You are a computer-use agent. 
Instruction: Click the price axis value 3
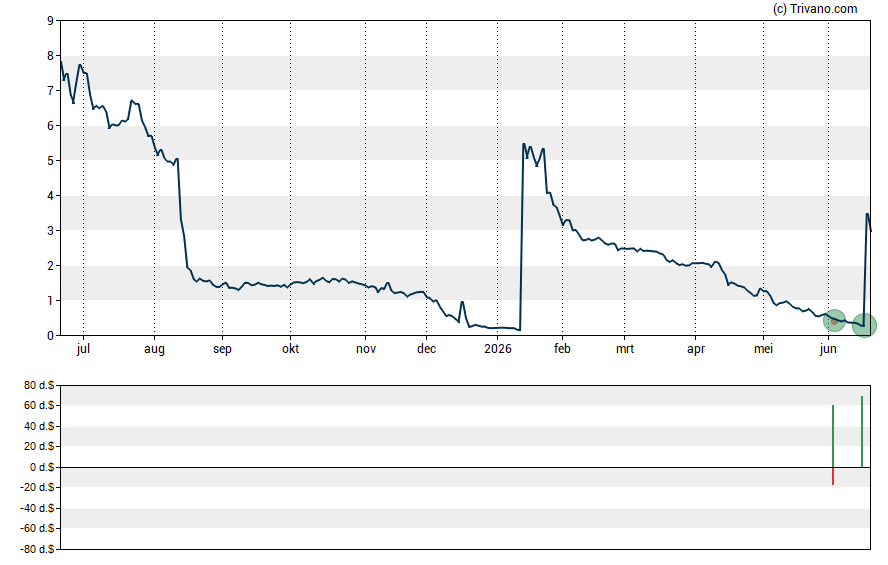[51, 230]
